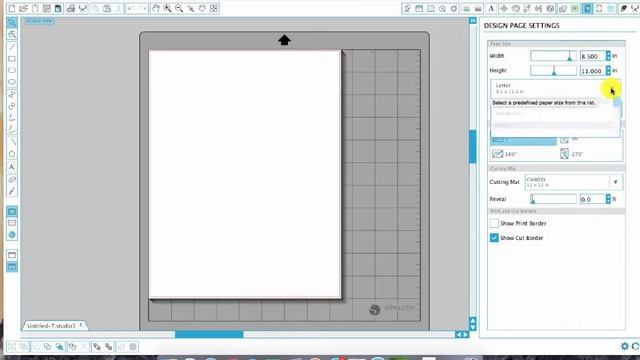Open the Cutting Mat CAMEO dropdown
640x360 pixels.
[x=574, y=182]
